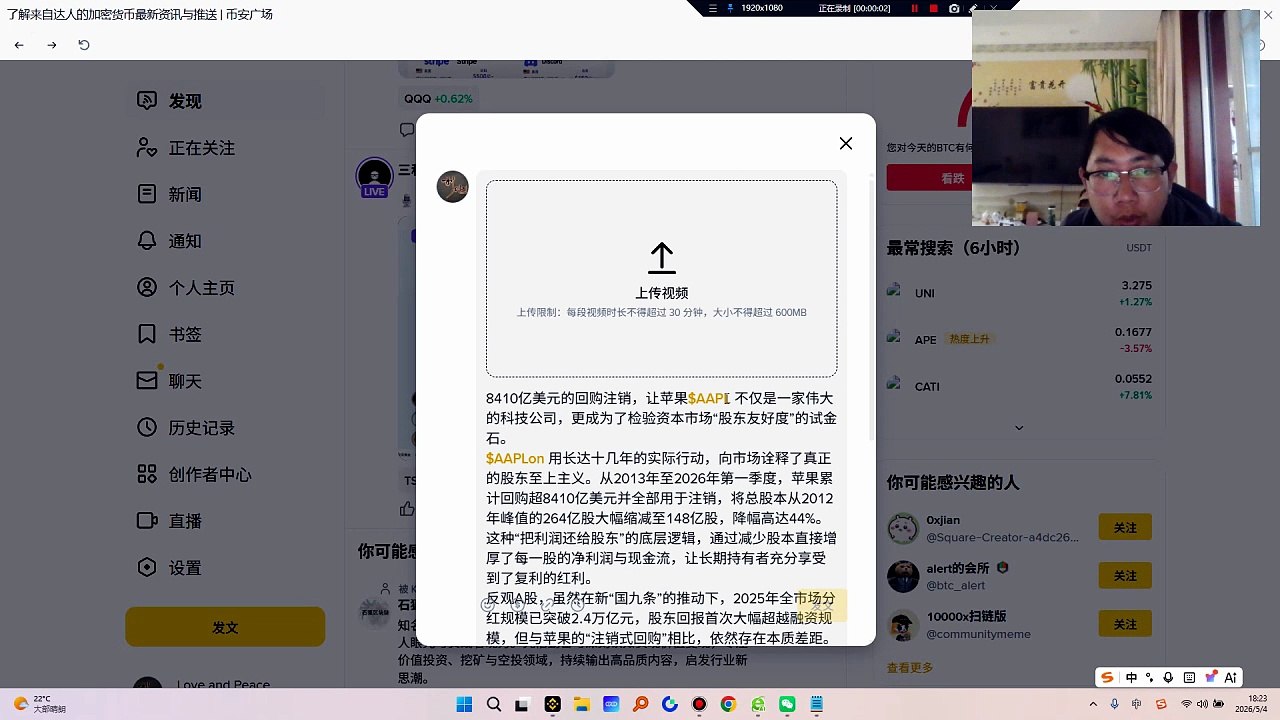1280x720 pixels.
Task: Open the red record app on taskbar
Action: pyautogui.click(x=699, y=704)
